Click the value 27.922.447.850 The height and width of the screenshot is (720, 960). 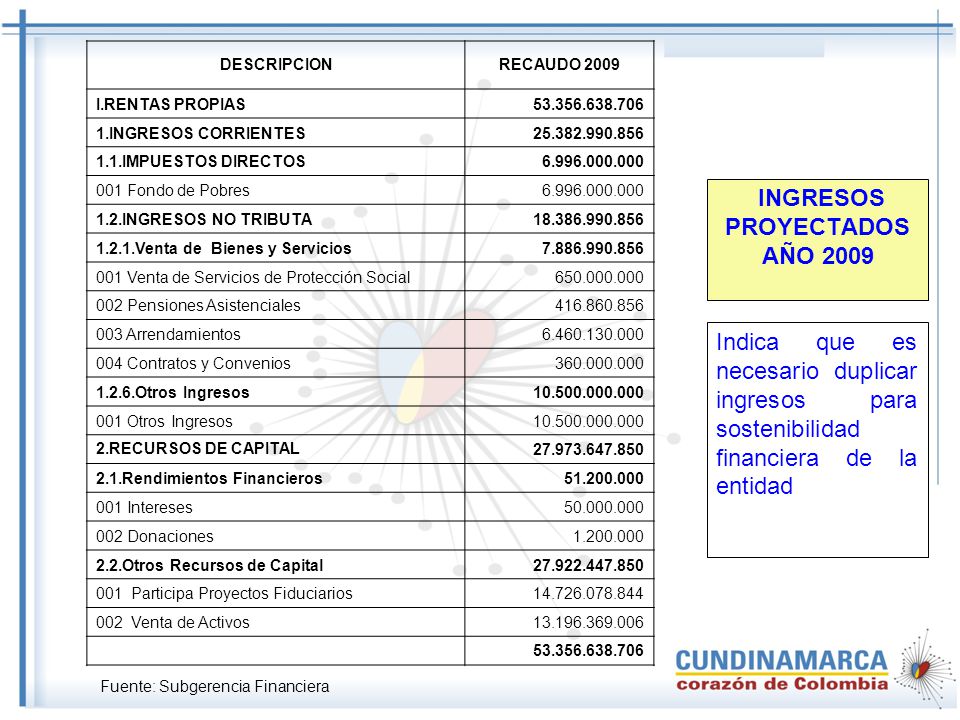coord(588,565)
